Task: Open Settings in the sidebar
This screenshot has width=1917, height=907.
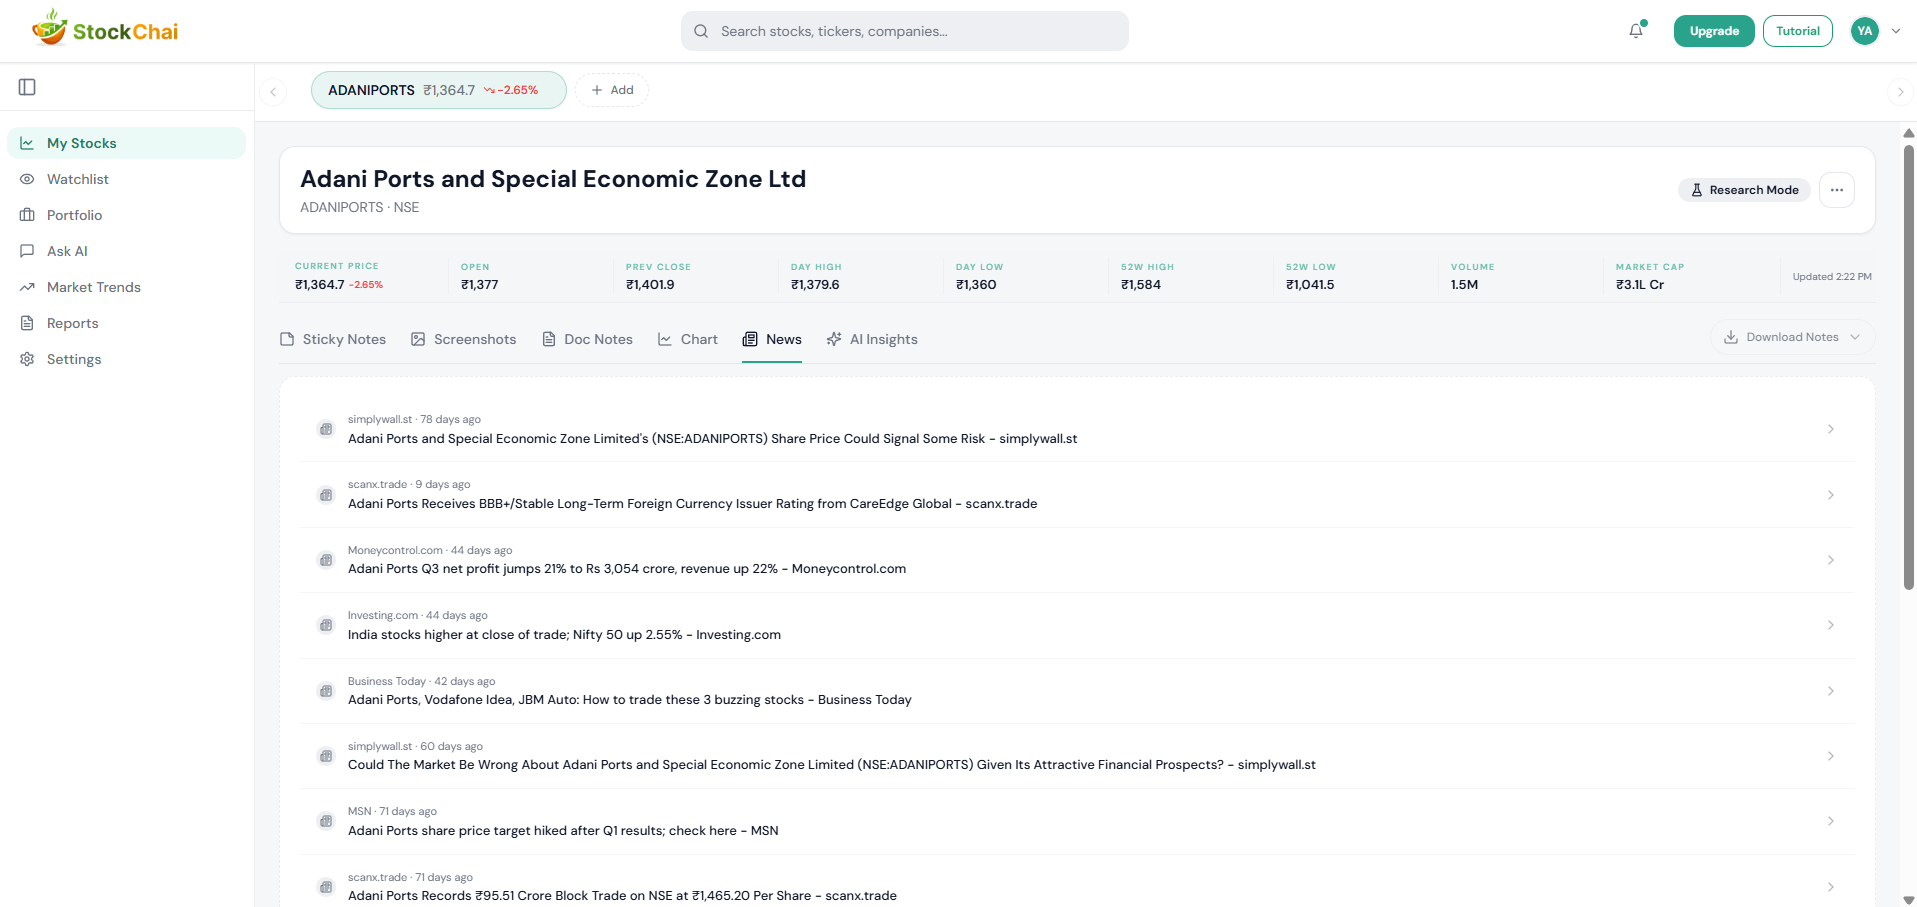Action: [126, 359]
